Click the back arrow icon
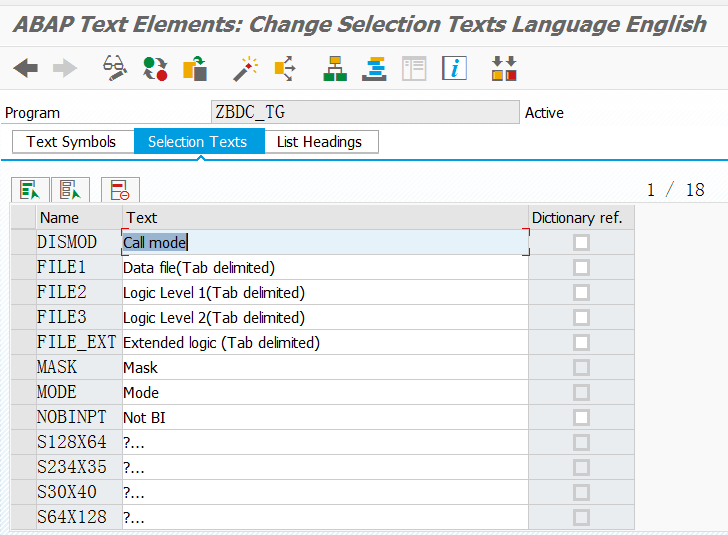The image size is (728, 535). point(26,68)
